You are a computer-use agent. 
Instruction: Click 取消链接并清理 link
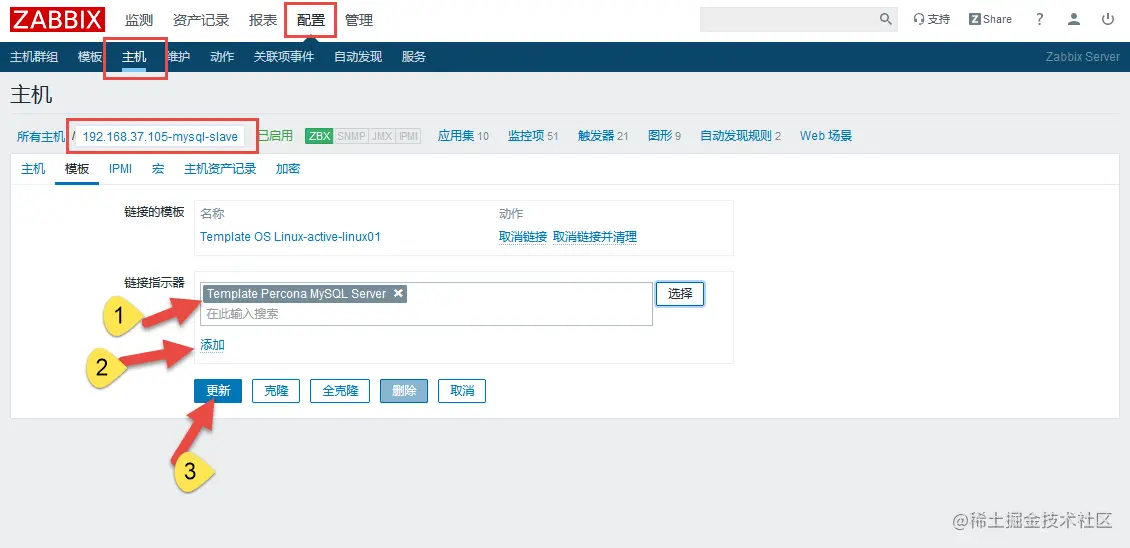[595, 237]
